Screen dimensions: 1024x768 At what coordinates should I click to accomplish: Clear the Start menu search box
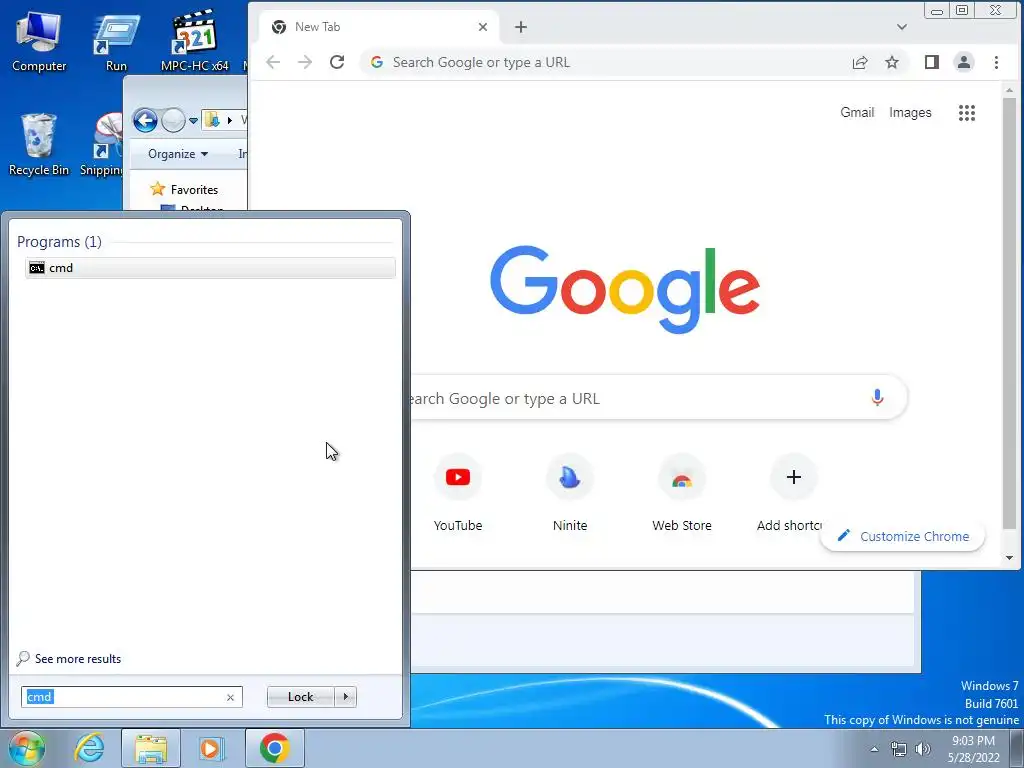pyautogui.click(x=230, y=697)
